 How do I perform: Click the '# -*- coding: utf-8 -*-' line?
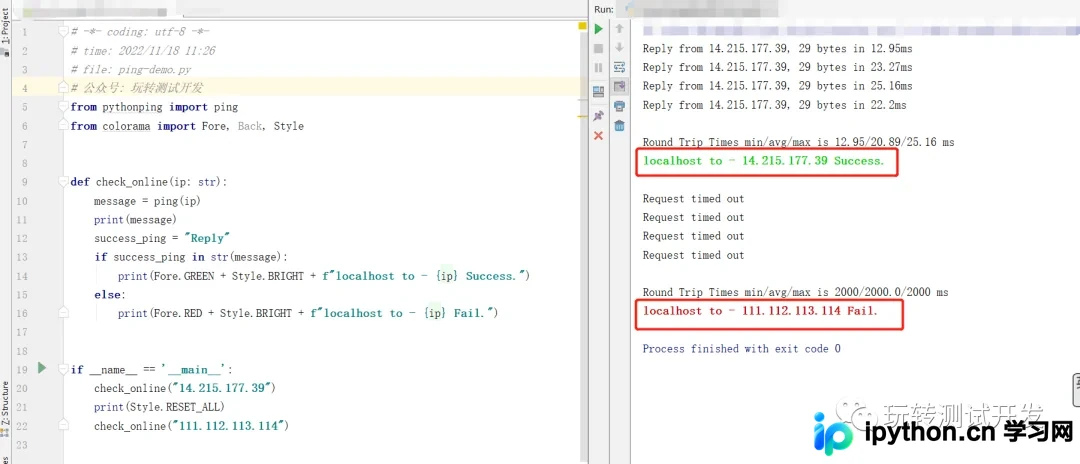pyautogui.click(x=140, y=32)
